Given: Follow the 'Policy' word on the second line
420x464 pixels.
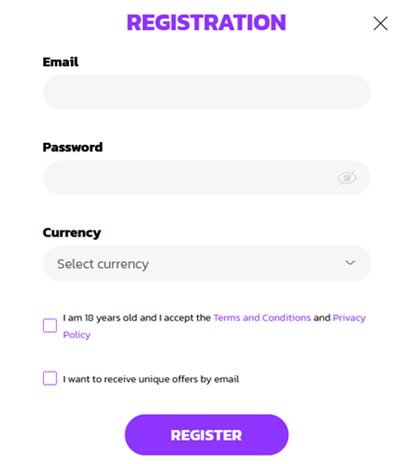Looking at the screenshot, I should coord(77,335).
